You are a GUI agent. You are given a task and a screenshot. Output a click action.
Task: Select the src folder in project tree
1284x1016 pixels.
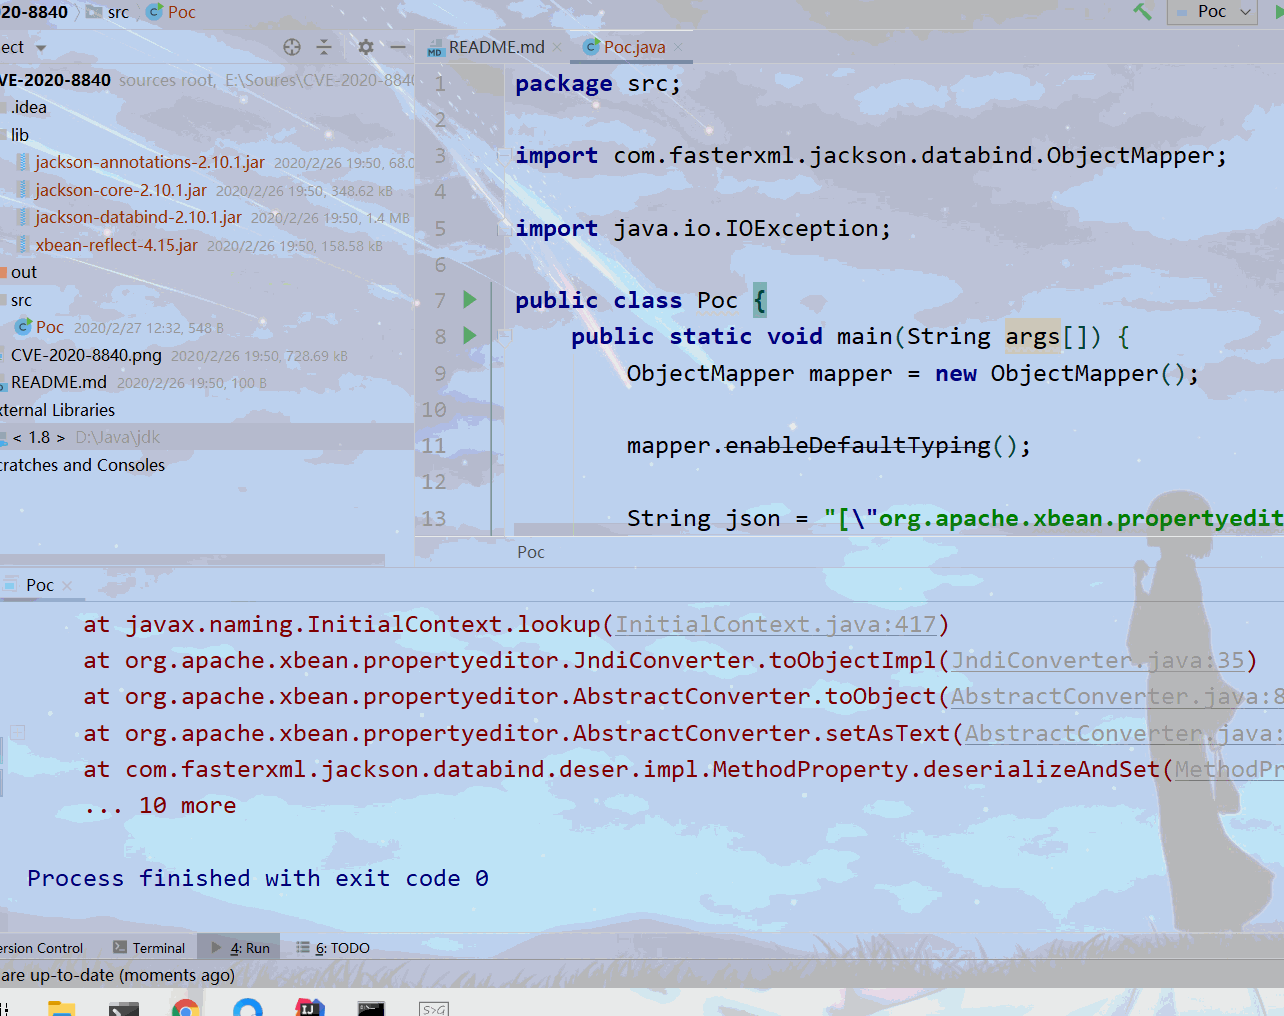click(21, 300)
